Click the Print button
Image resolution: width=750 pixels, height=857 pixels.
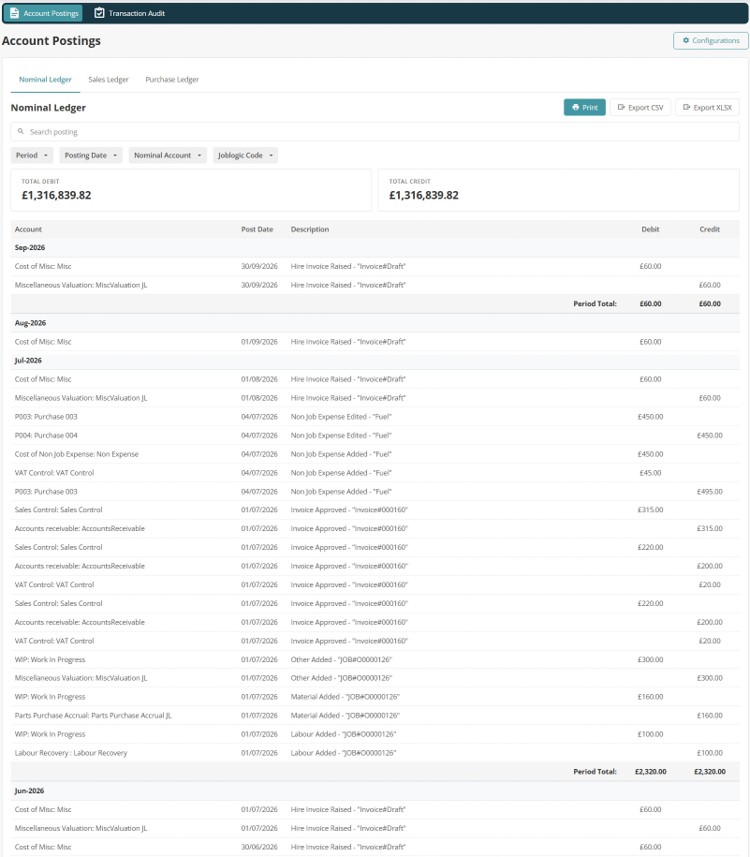click(x=584, y=107)
